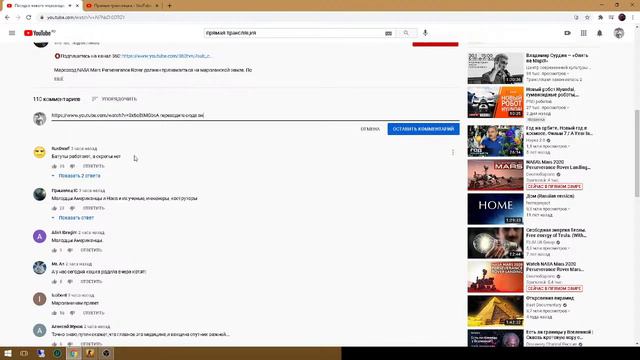Open 'NASA's Mars 2020 Perseverance Rover Landing' title
Screen dimensions: 640x360
coord(558,164)
